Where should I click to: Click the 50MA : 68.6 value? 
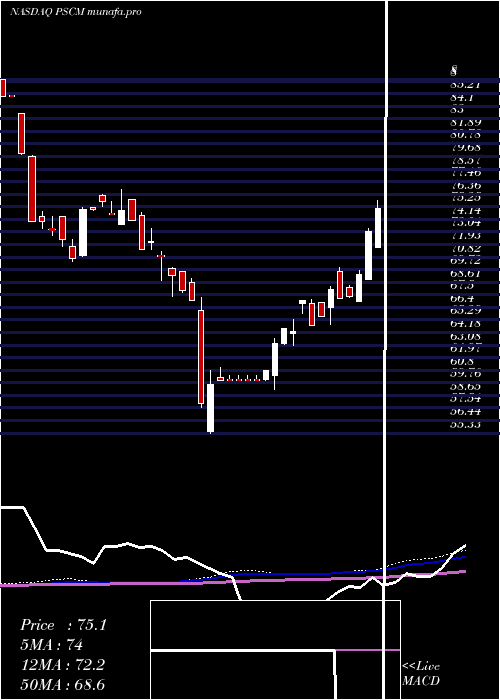point(62,685)
